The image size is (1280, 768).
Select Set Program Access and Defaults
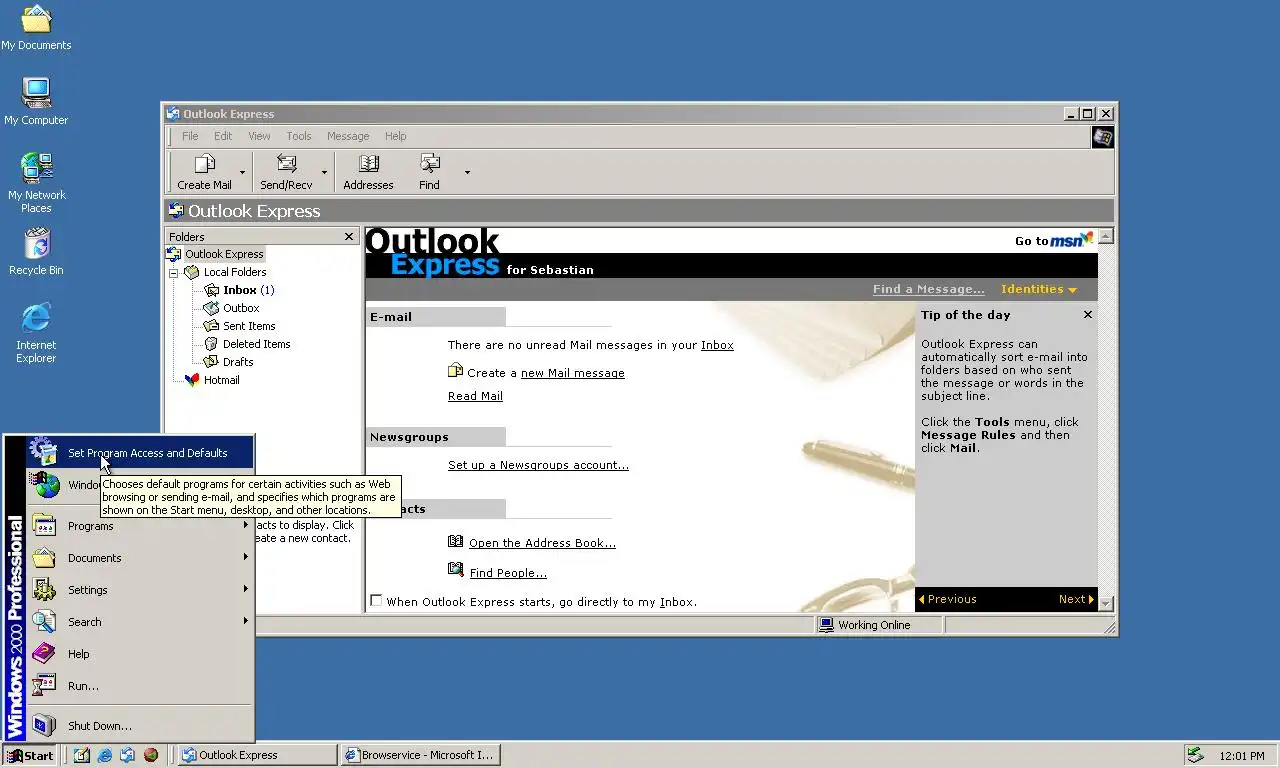140,453
